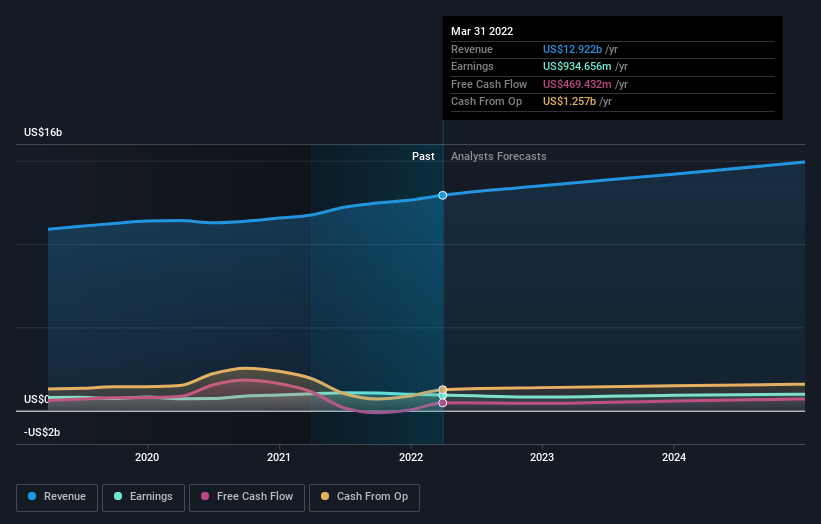Image resolution: width=821 pixels, height=524 pixels.
Task: Click the -US$2b y-axis label
Action: click(42, 432)
